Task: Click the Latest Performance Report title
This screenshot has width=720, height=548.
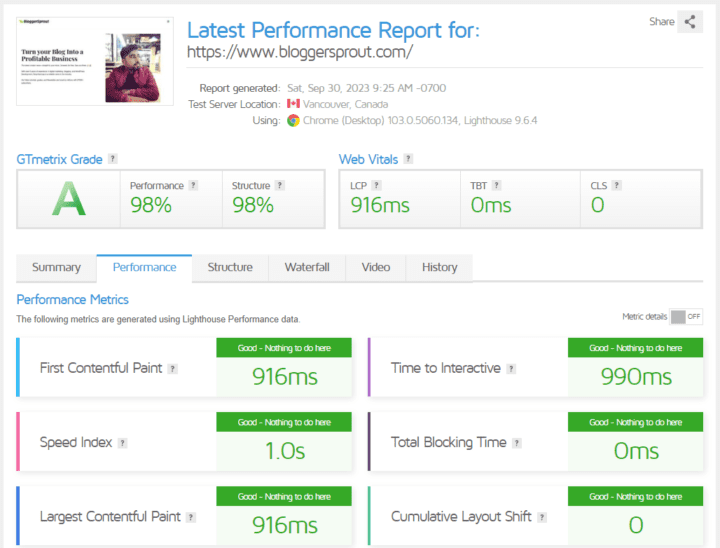Action: pos(333,30)
